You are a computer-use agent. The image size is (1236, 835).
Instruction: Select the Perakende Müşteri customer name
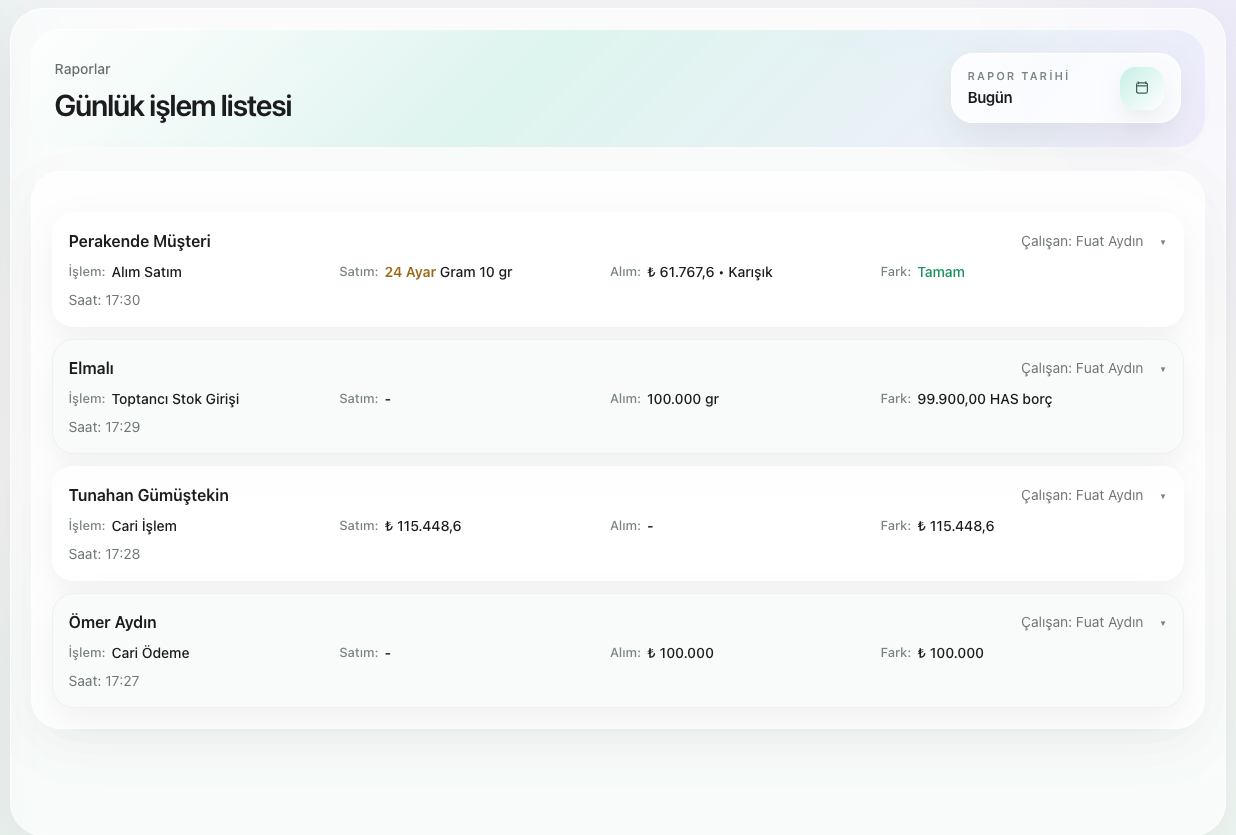click(140, 241)
